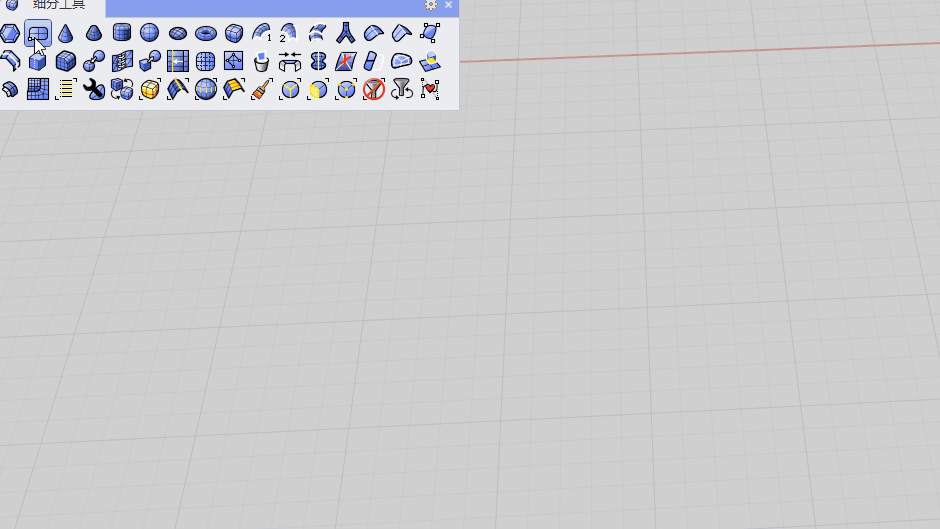
Task: Choose the SubD sweep 1 rail tool
Action: 261,33
